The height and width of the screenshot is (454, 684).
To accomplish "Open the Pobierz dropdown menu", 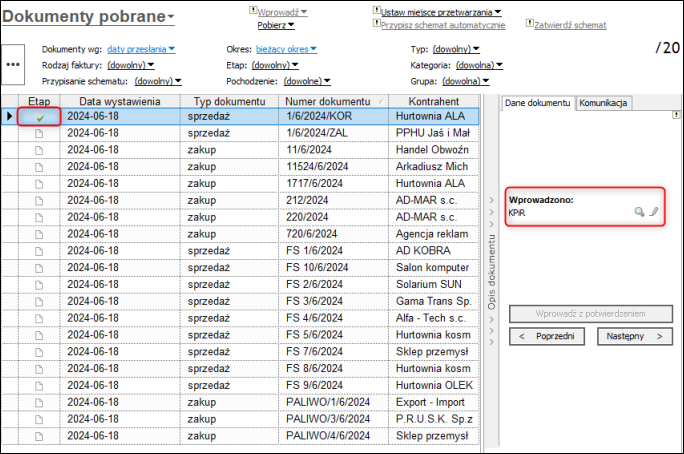I will pyautogui.click(x=276, y=25).
